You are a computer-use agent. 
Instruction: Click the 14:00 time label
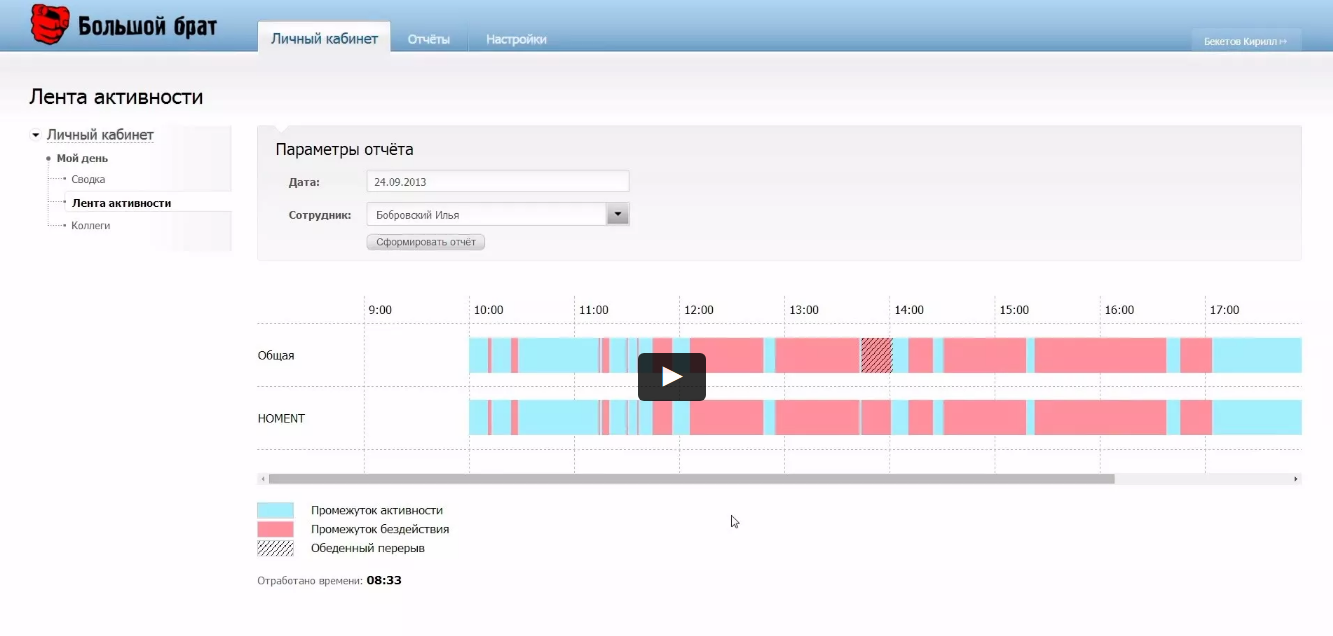tap(909, 310)
